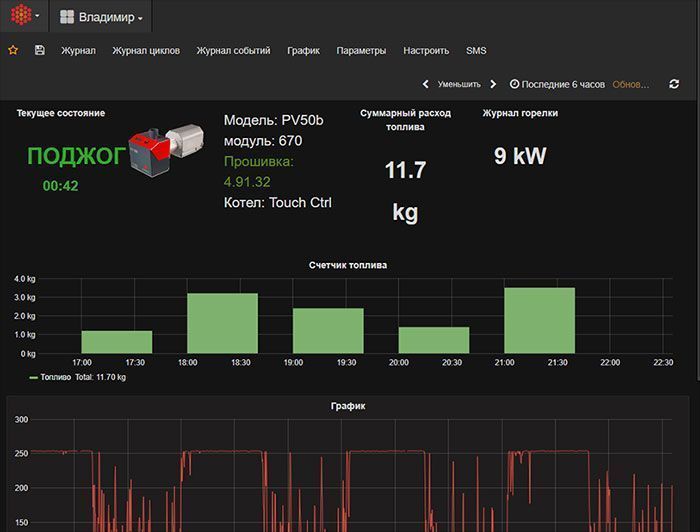Viewport: 700px width, 532px height.
Task: Star this dashboard as favorite
Action: tap(13, 50)
